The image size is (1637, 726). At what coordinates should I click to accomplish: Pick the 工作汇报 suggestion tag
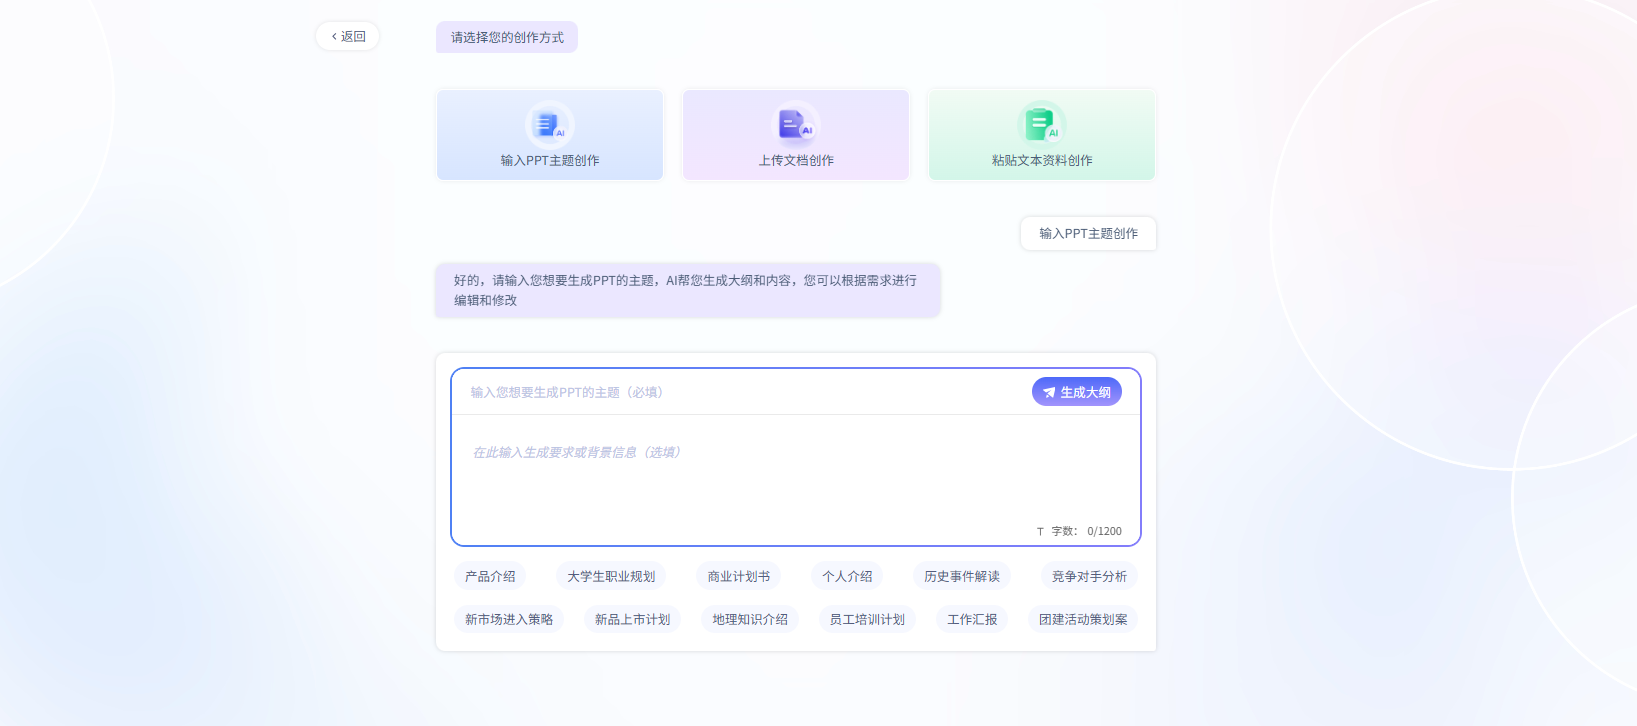pos(972,619)
